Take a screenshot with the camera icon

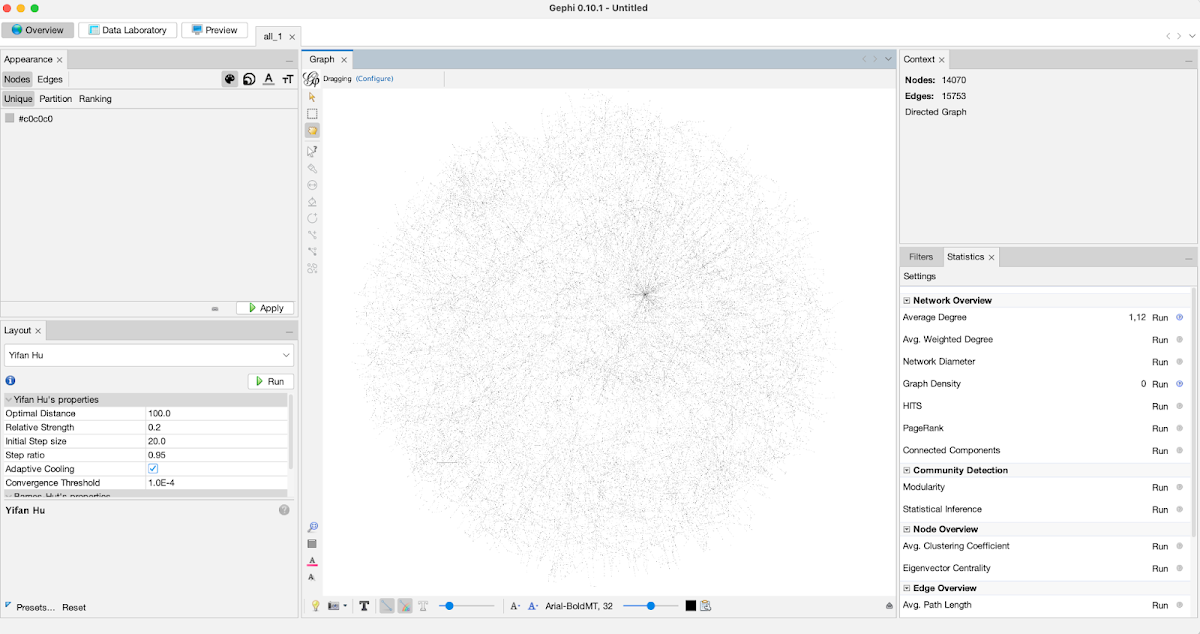coord(335,605)
